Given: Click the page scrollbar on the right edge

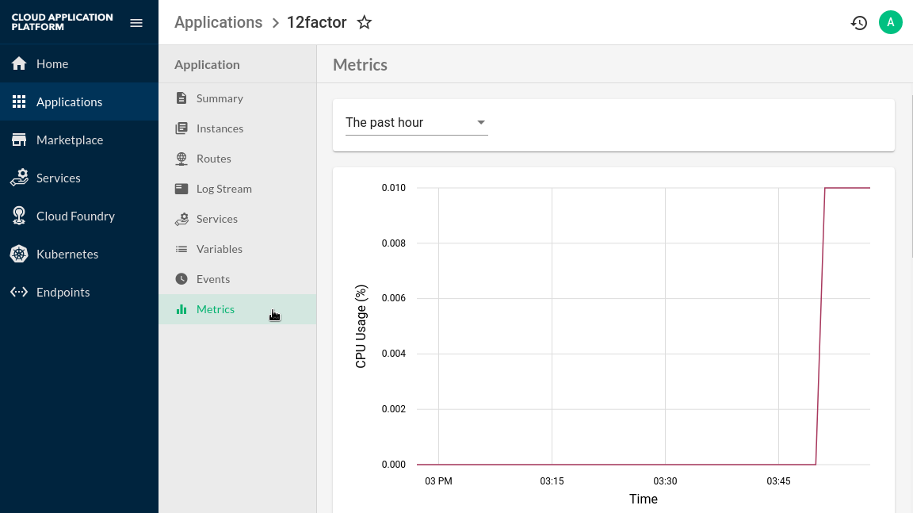Looking at the screenshot, I should point(910,300).
